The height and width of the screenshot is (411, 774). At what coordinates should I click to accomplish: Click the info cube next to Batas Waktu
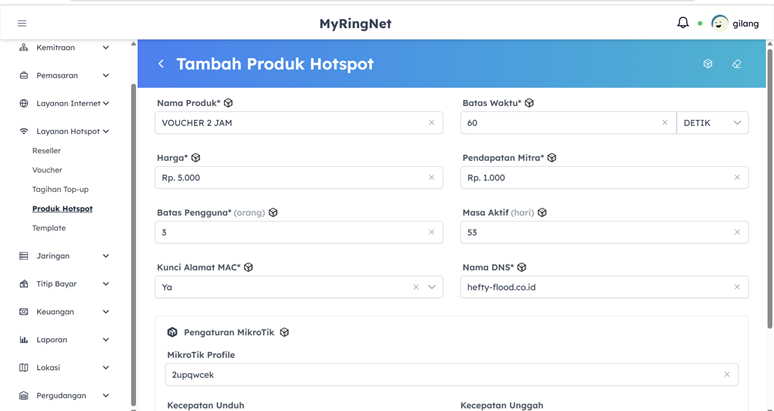pos(530,103)
